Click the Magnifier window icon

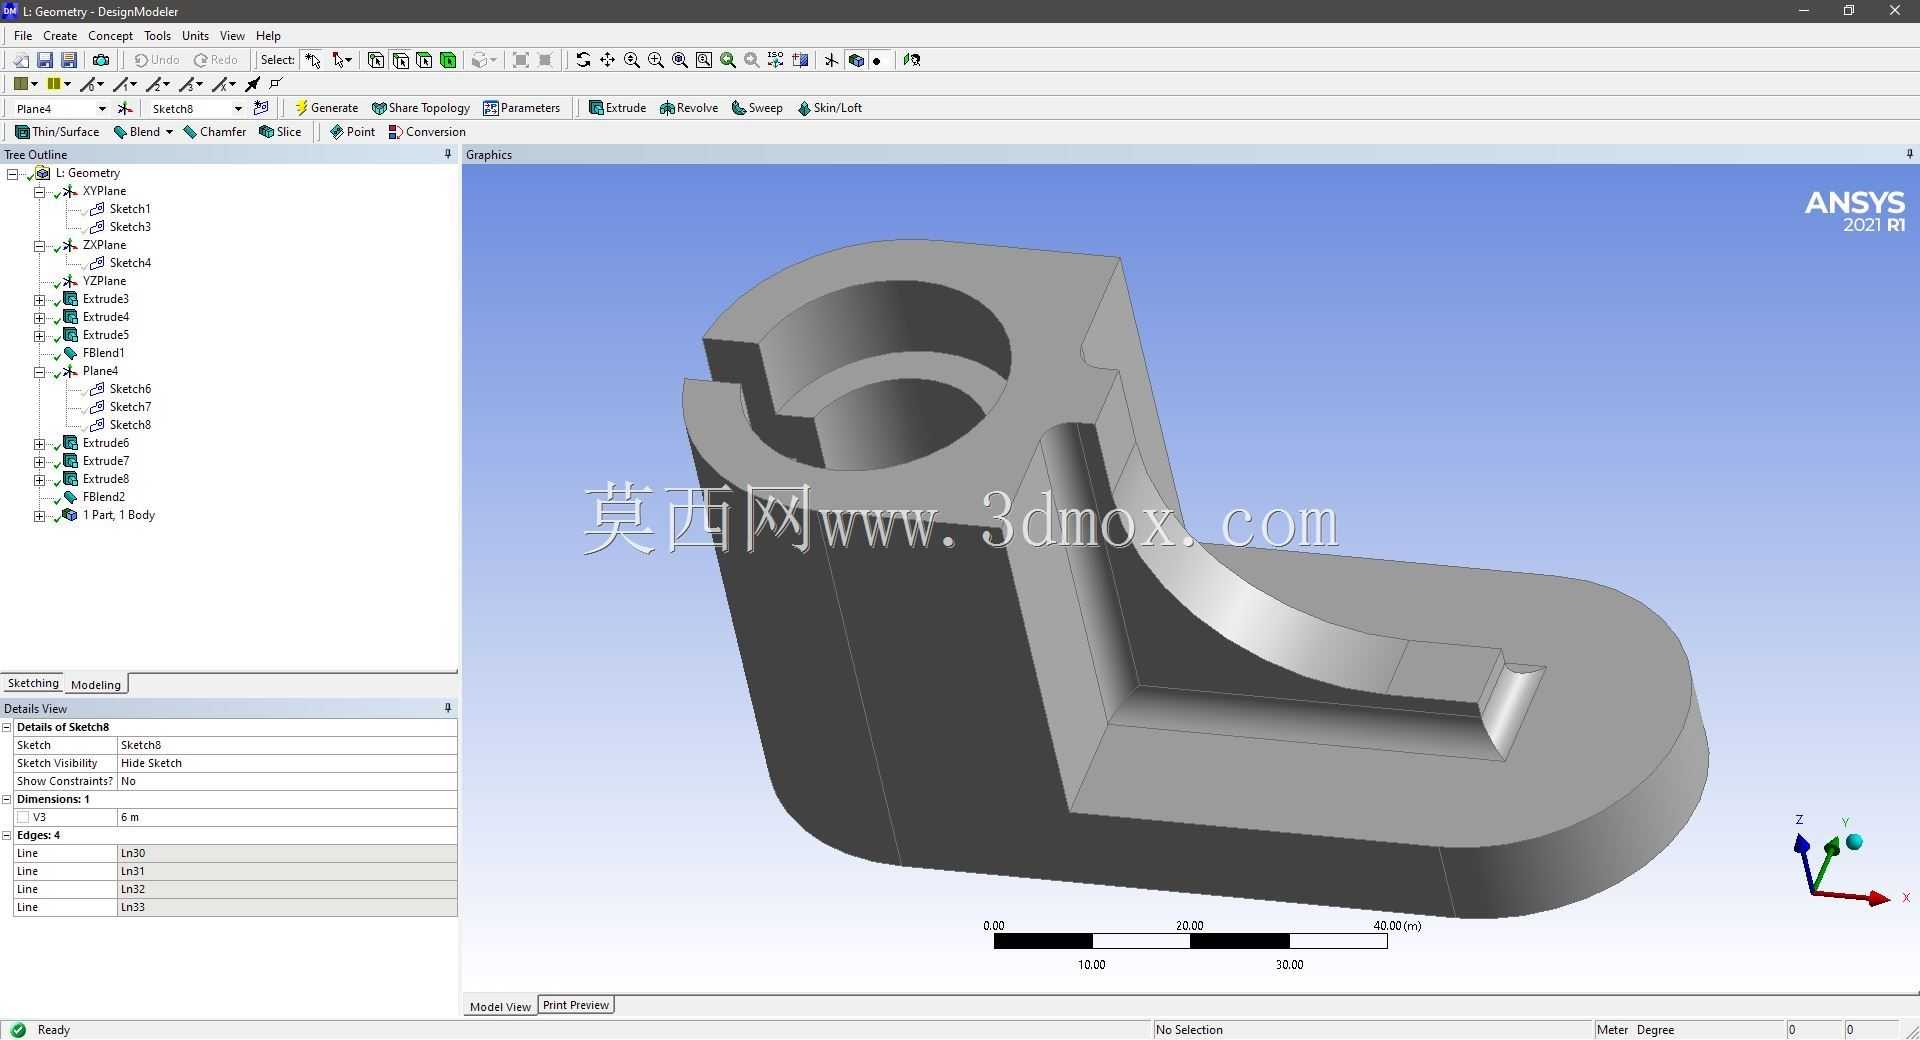(703, 60)
